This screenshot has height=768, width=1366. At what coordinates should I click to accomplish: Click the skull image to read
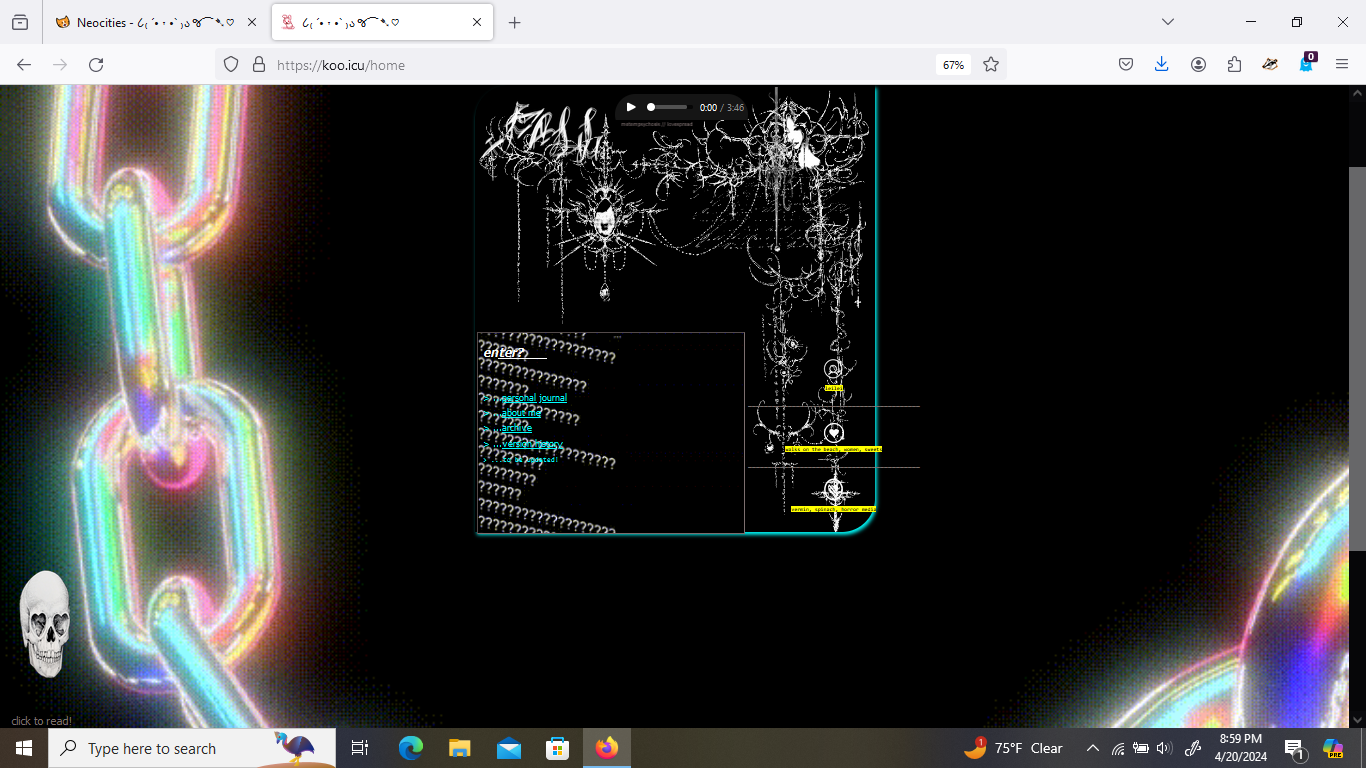coord(45,624)
